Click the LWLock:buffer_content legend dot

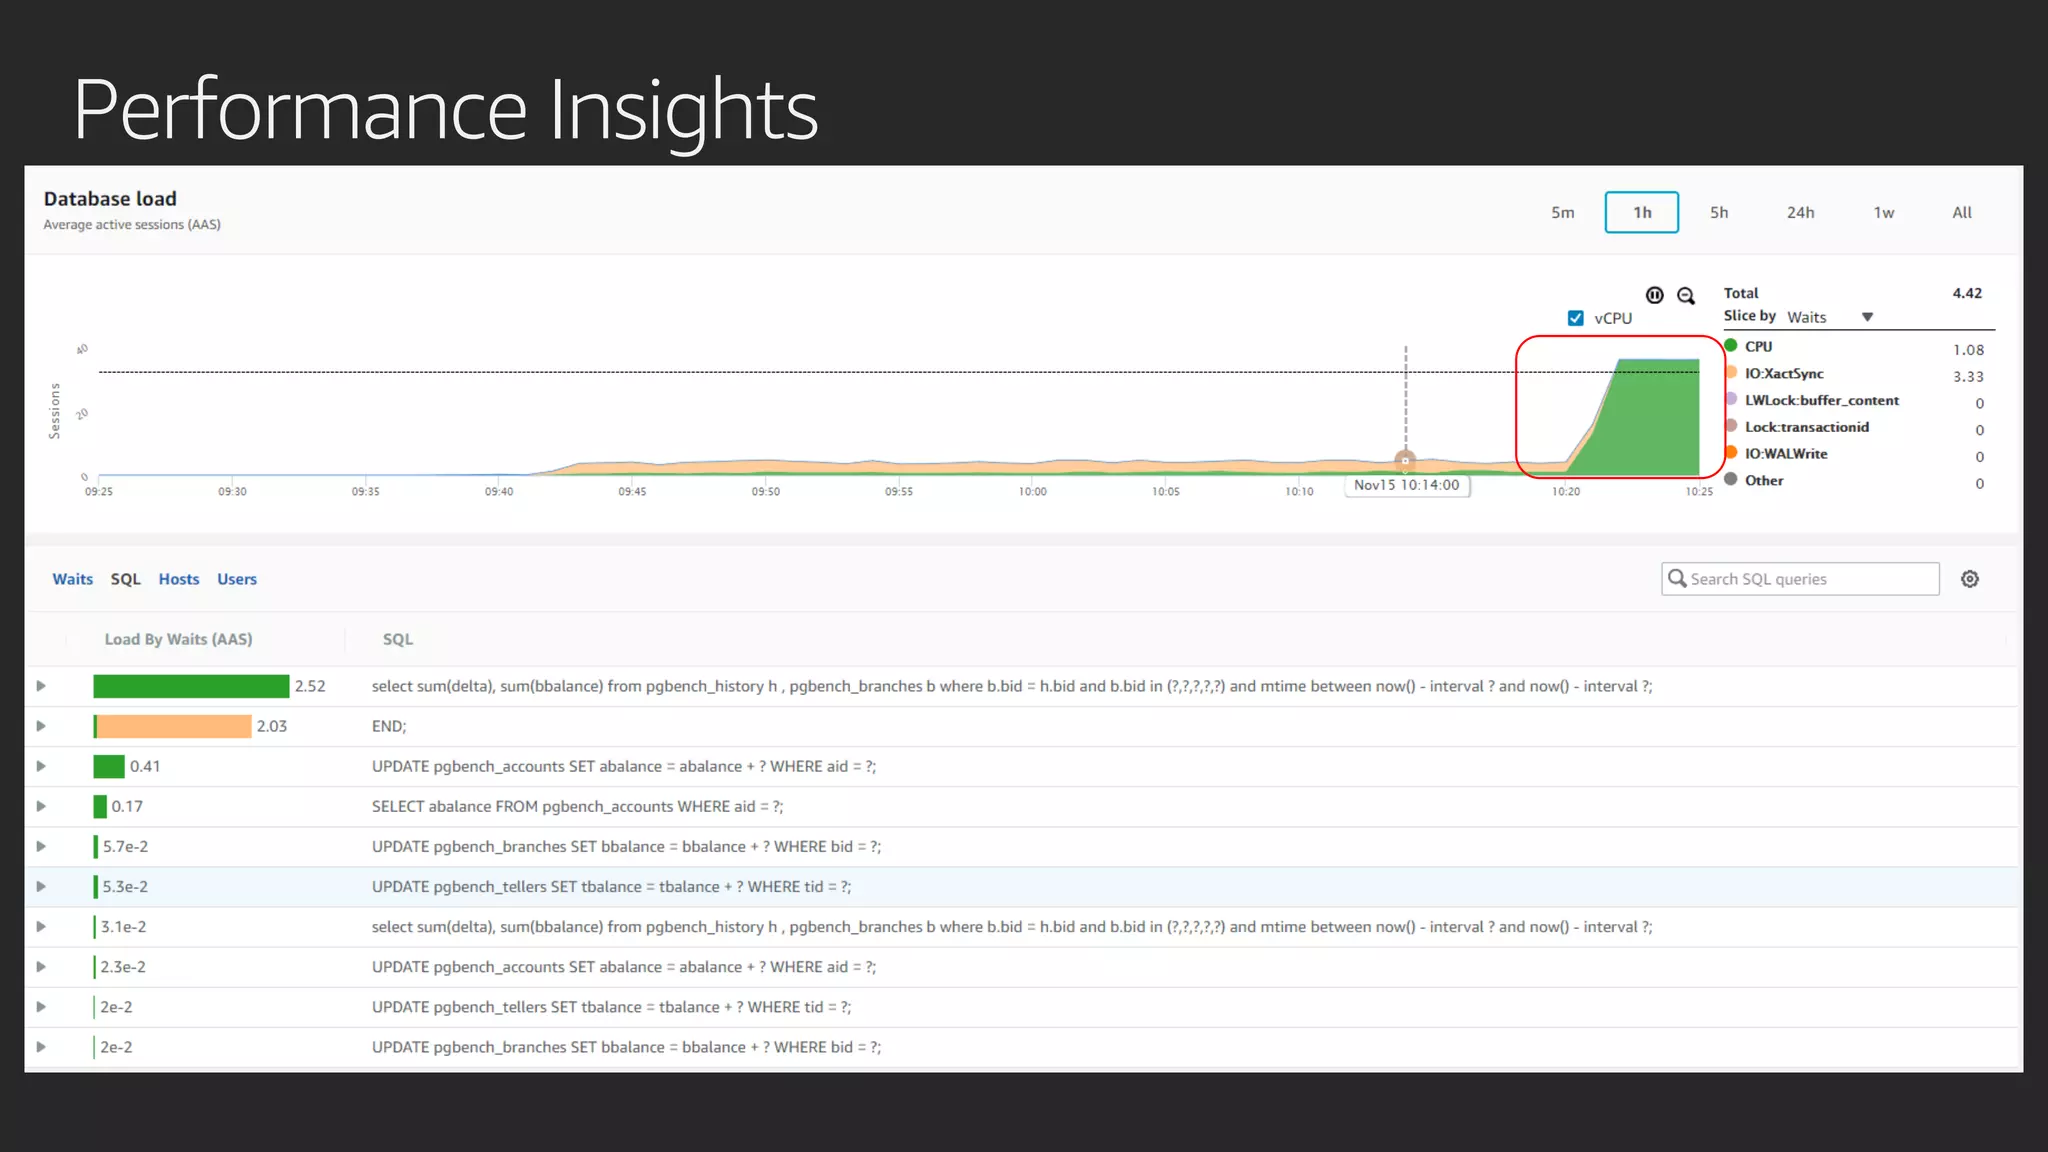coord(1731,399)
